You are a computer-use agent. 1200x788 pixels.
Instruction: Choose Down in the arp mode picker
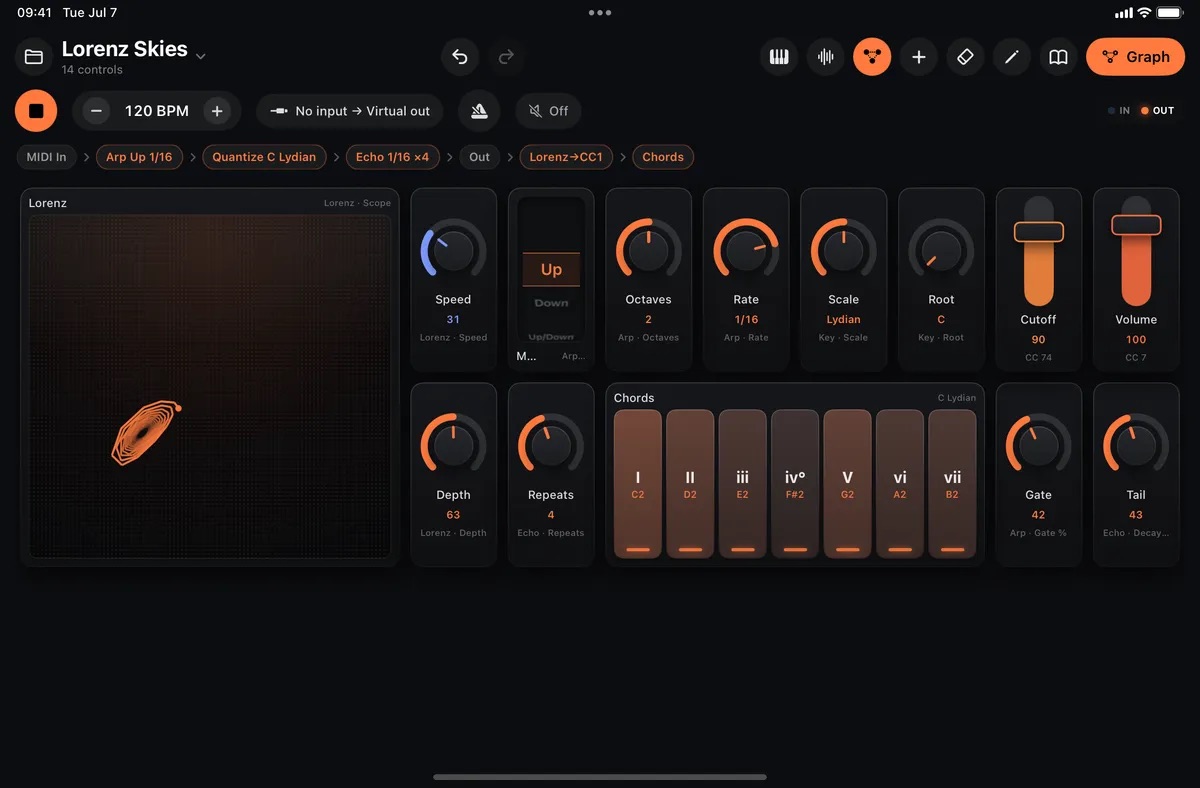click(x=551, y=303)
